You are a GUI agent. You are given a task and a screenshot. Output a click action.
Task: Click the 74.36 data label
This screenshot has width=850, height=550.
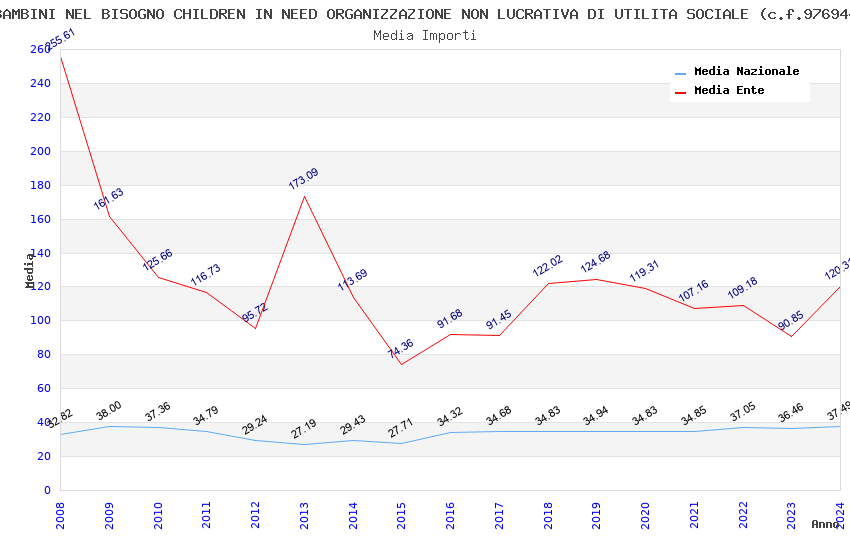[x=401, y=348]
